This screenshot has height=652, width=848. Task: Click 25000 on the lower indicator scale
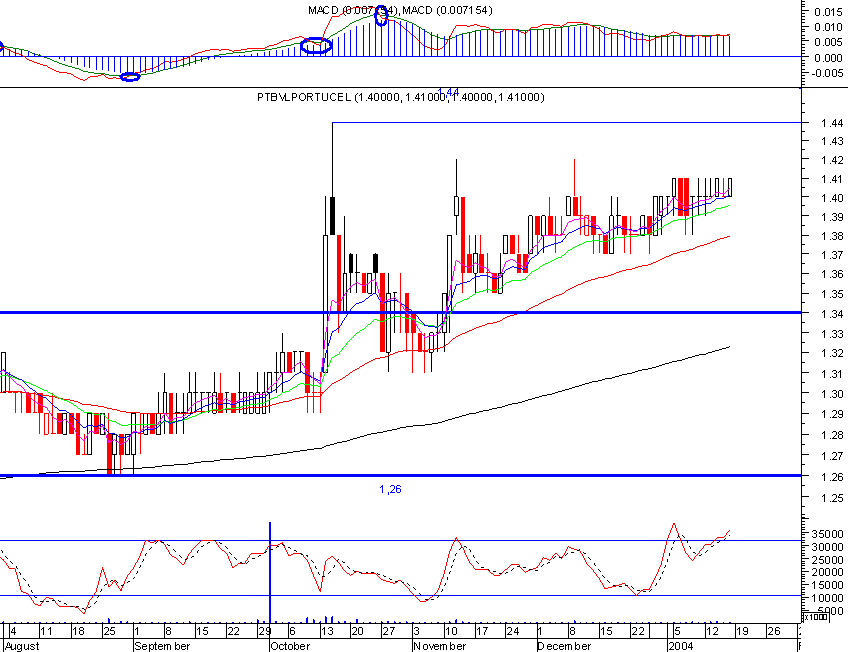(x=827, y=560)
